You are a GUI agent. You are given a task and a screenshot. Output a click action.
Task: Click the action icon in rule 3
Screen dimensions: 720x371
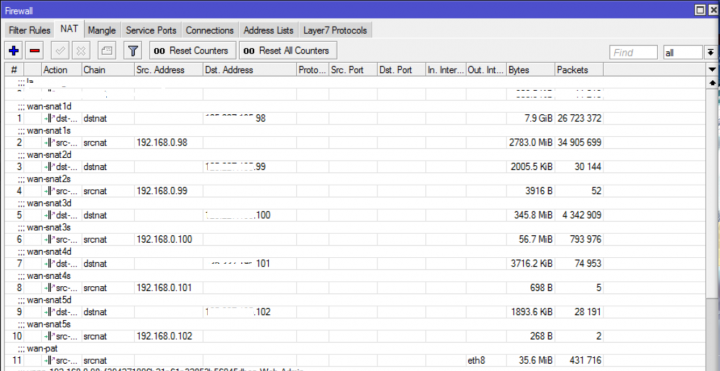[x=50, y=167]
